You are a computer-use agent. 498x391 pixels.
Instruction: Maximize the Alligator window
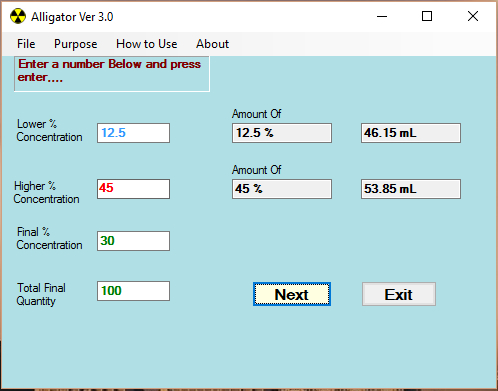click(427, 16)
